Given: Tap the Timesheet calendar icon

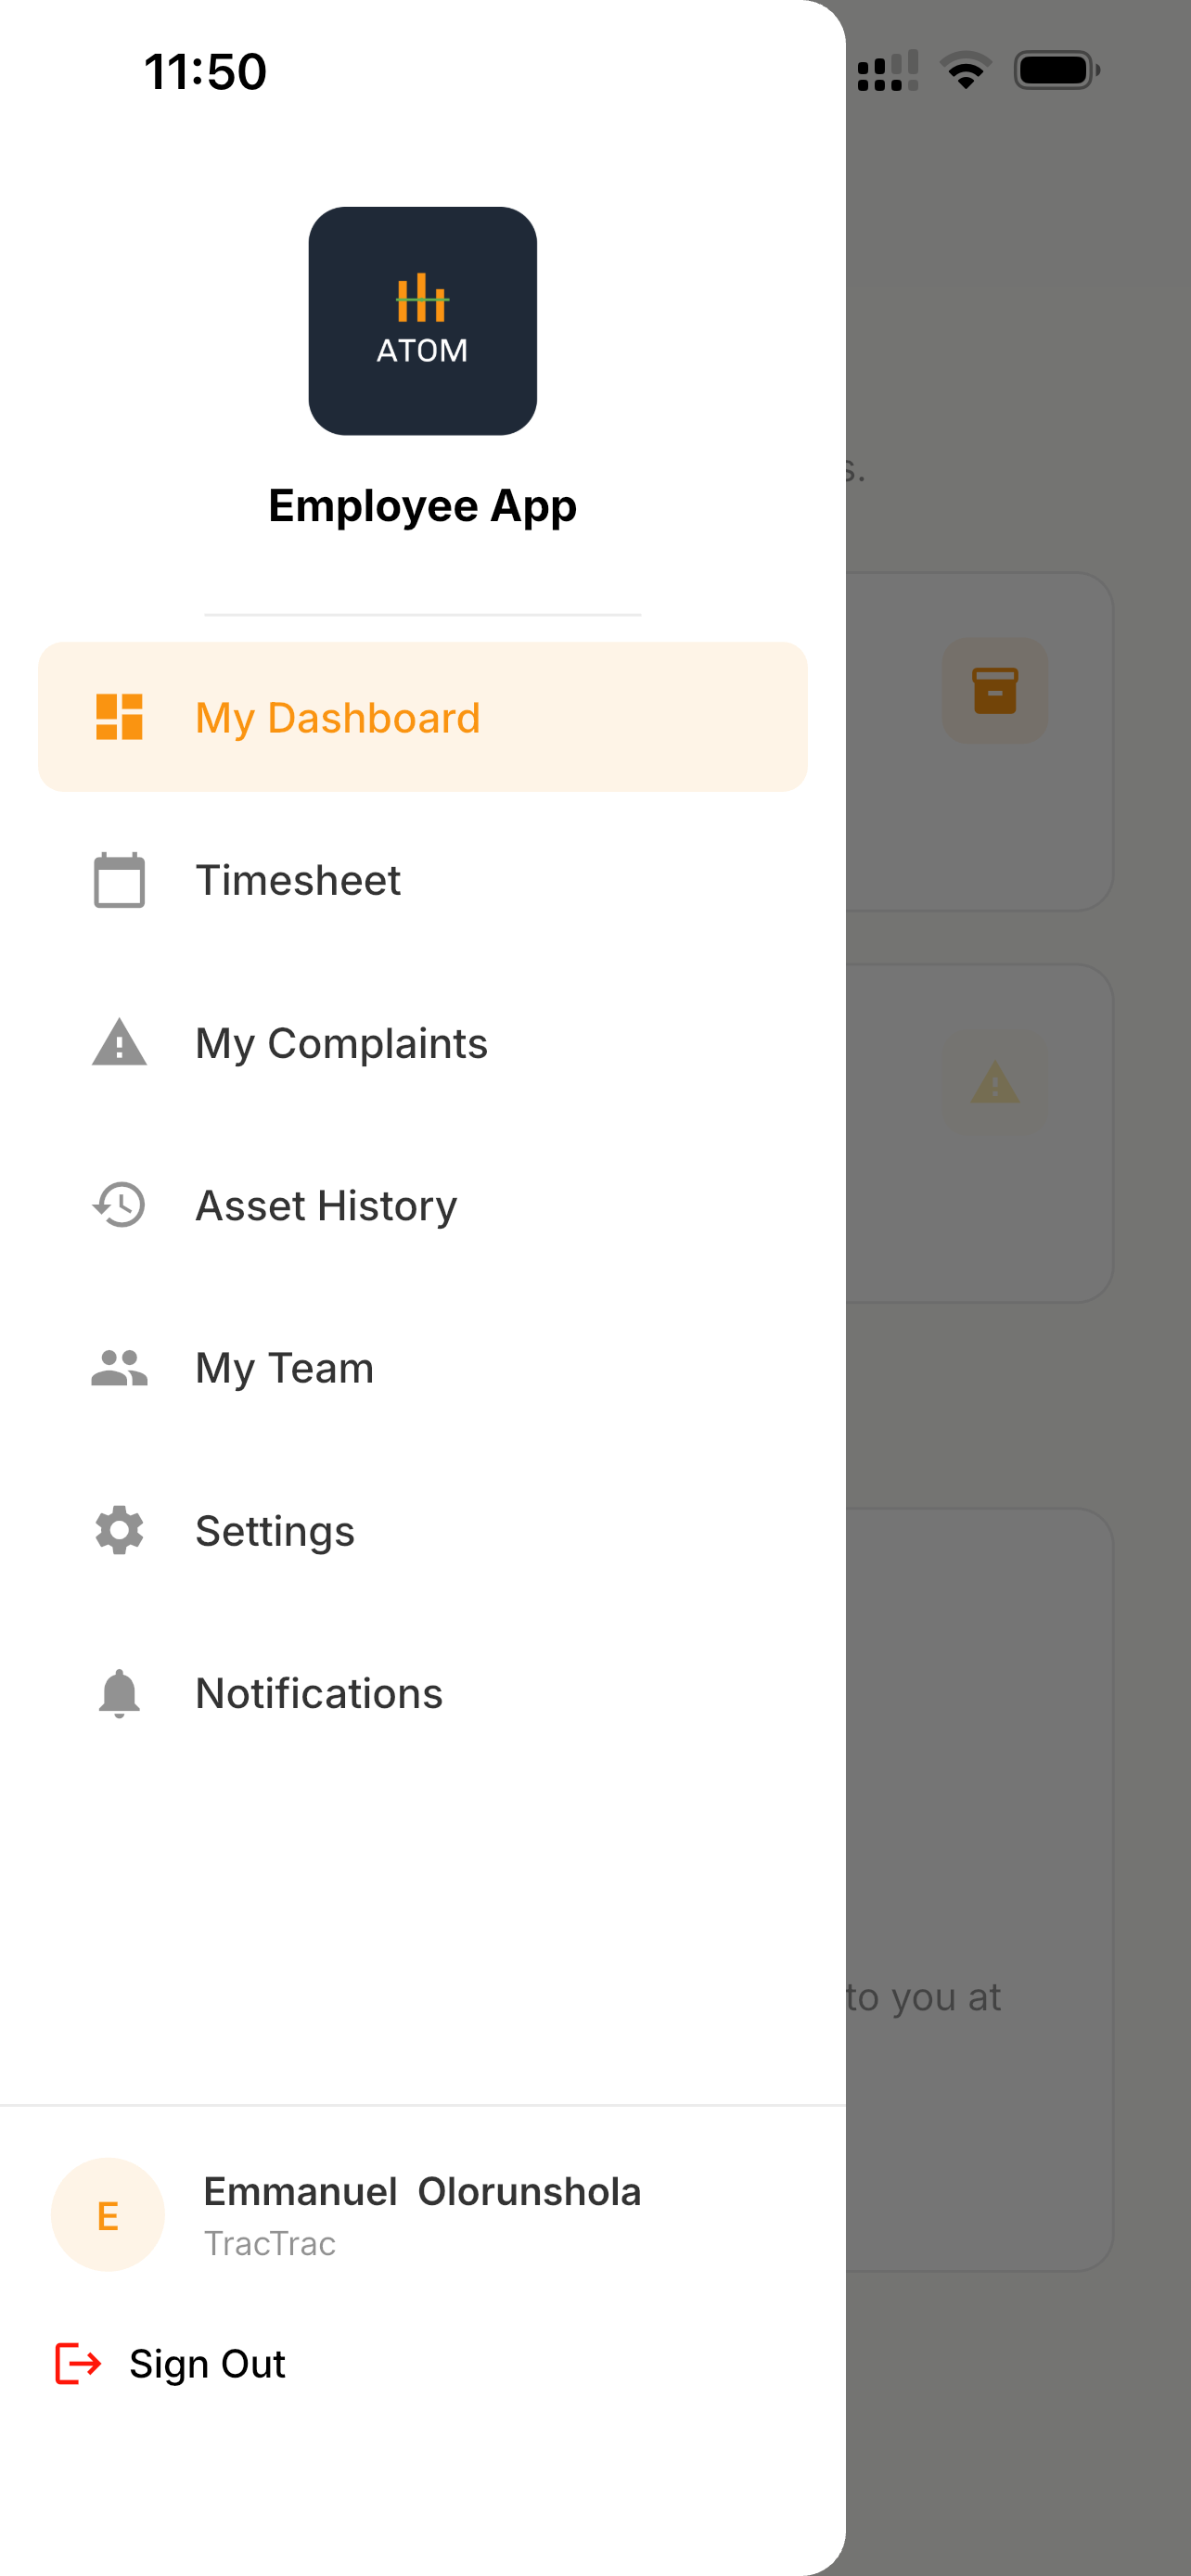Looking at the screenshot, I should pyautogui.click(x=119, y=880).
